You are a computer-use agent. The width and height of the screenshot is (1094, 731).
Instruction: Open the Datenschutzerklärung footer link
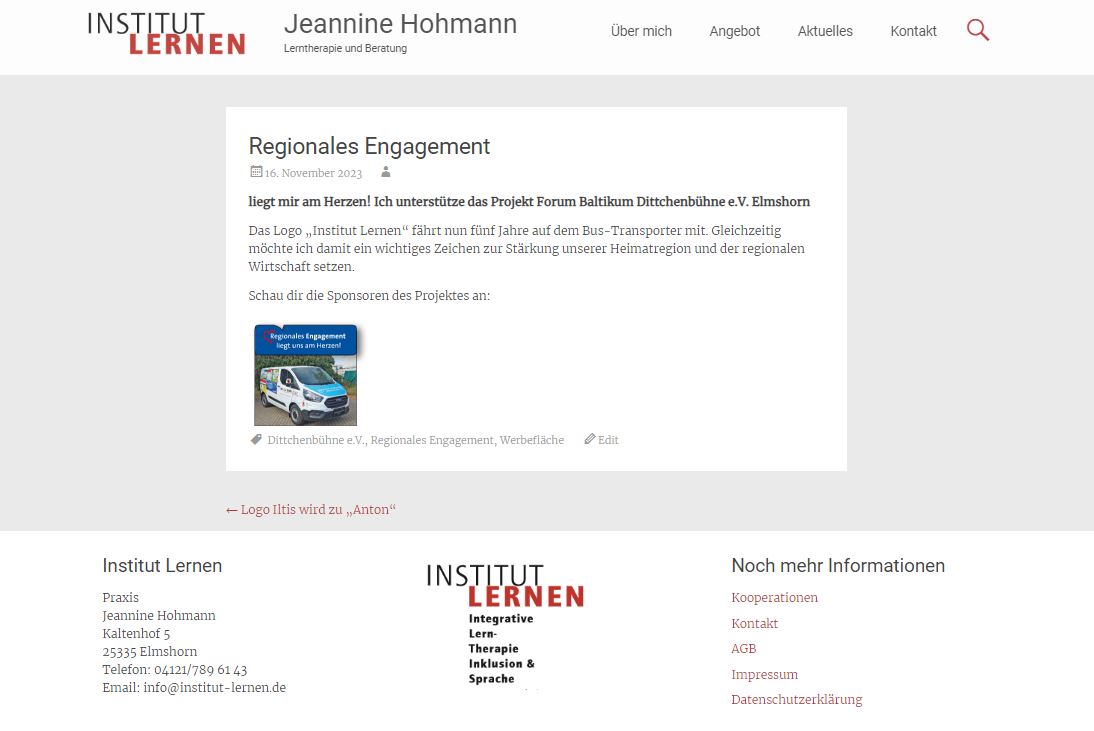pos(797,700)
